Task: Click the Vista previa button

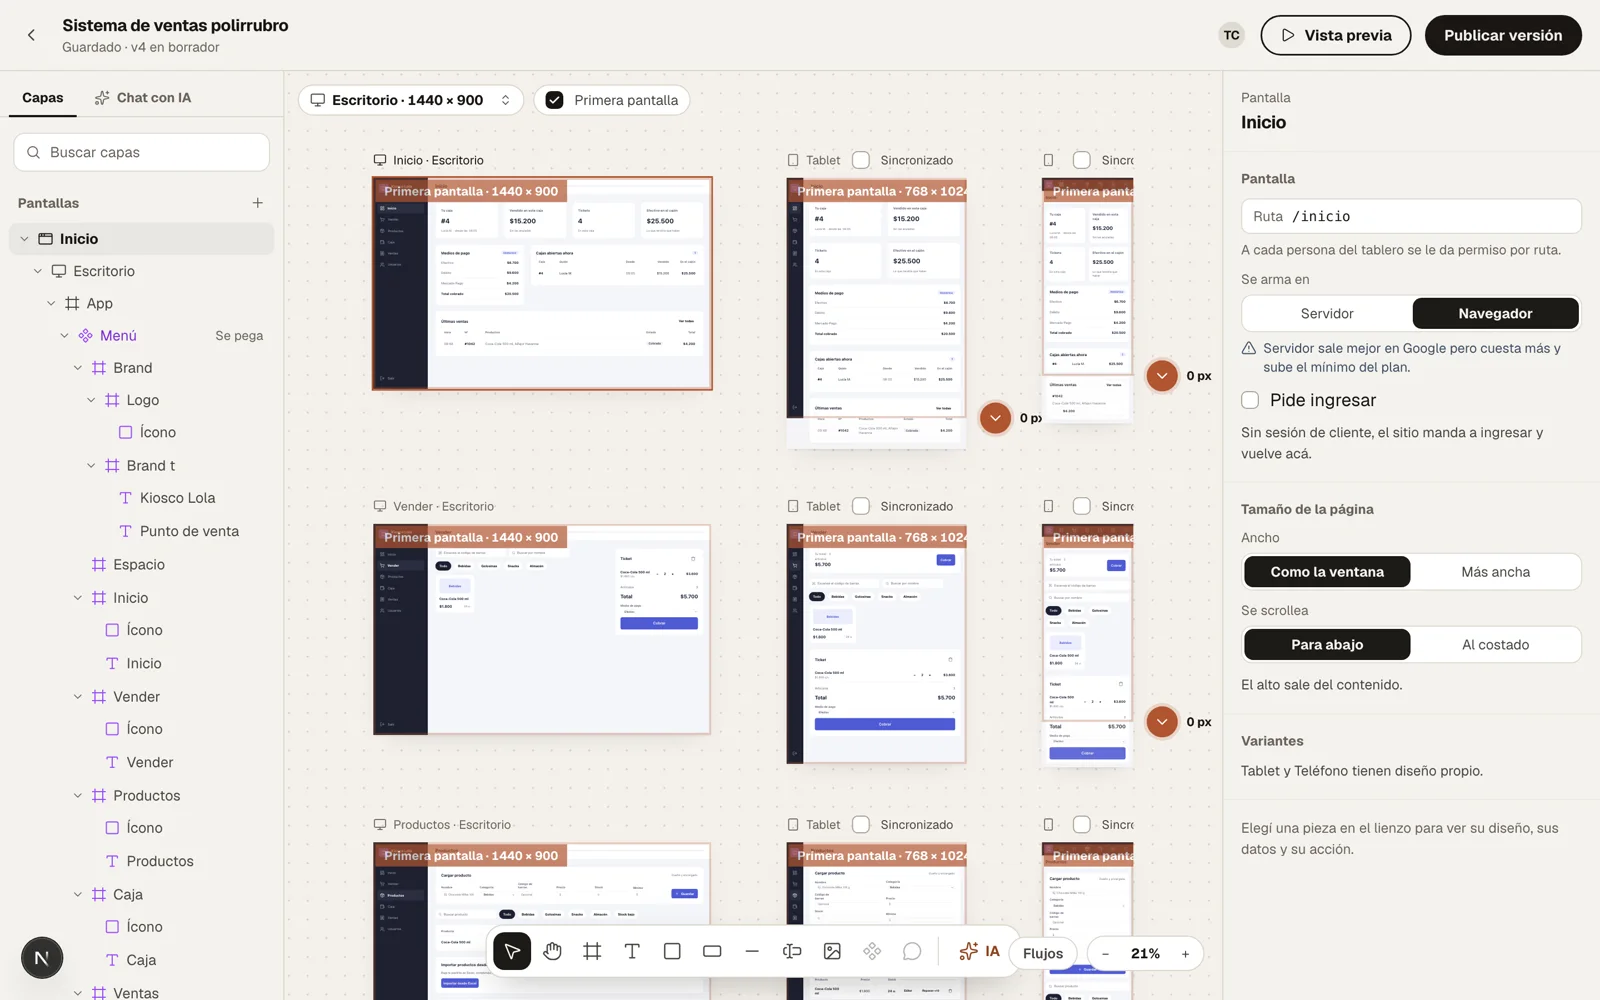Action: (x=1335, y=35)
